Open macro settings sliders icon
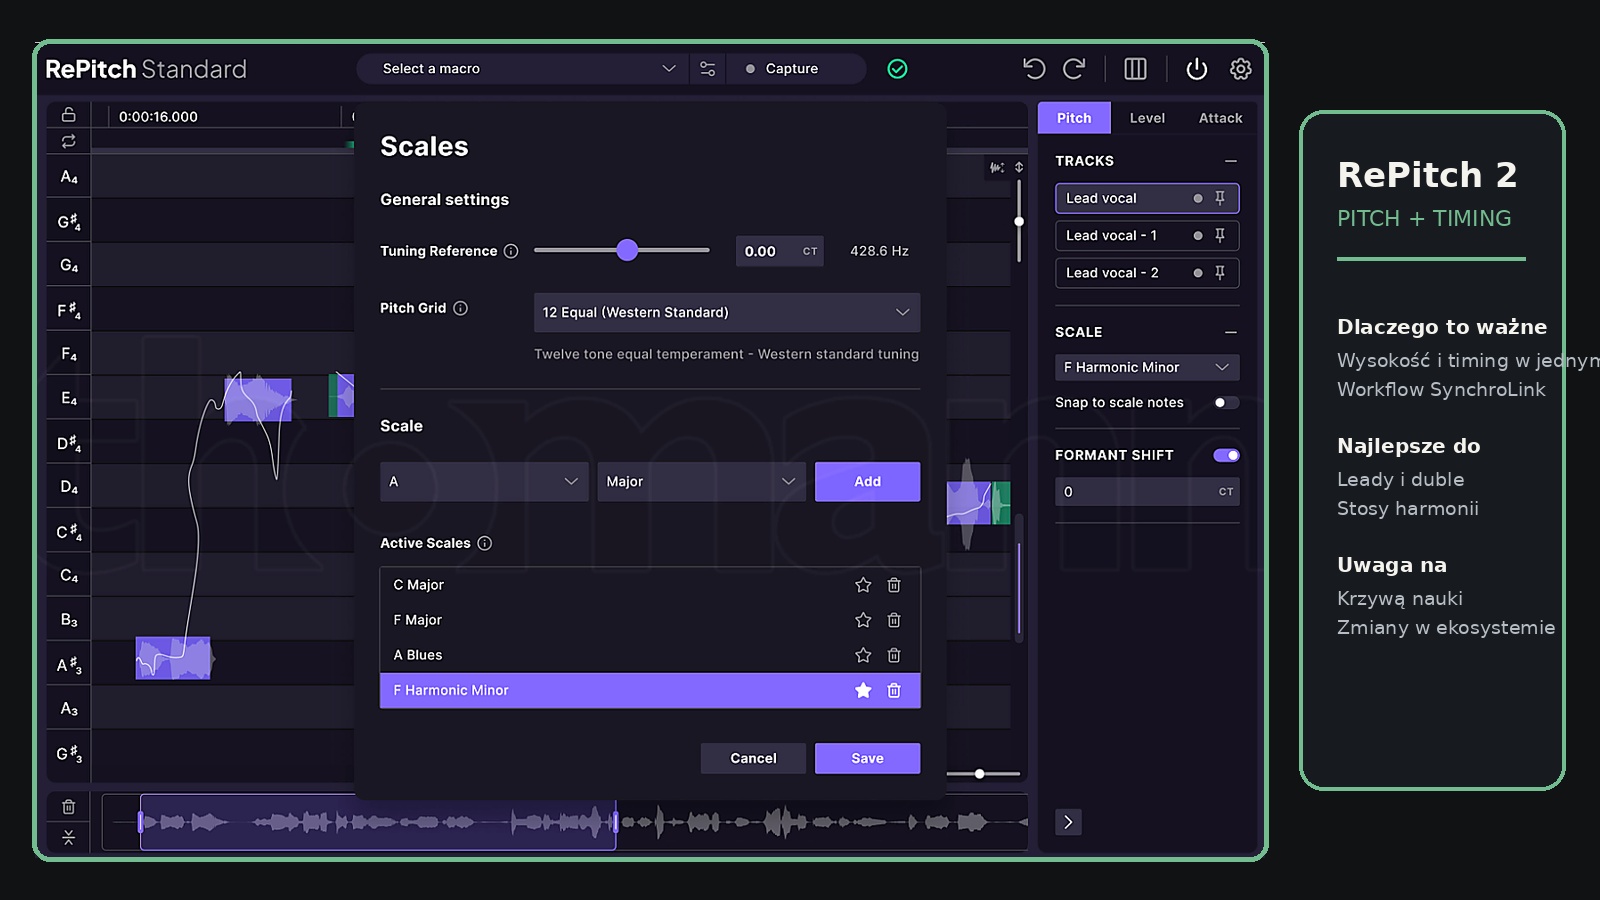Image resolution: width=1600 pixels, height=900 pixels. pos(708,69)
